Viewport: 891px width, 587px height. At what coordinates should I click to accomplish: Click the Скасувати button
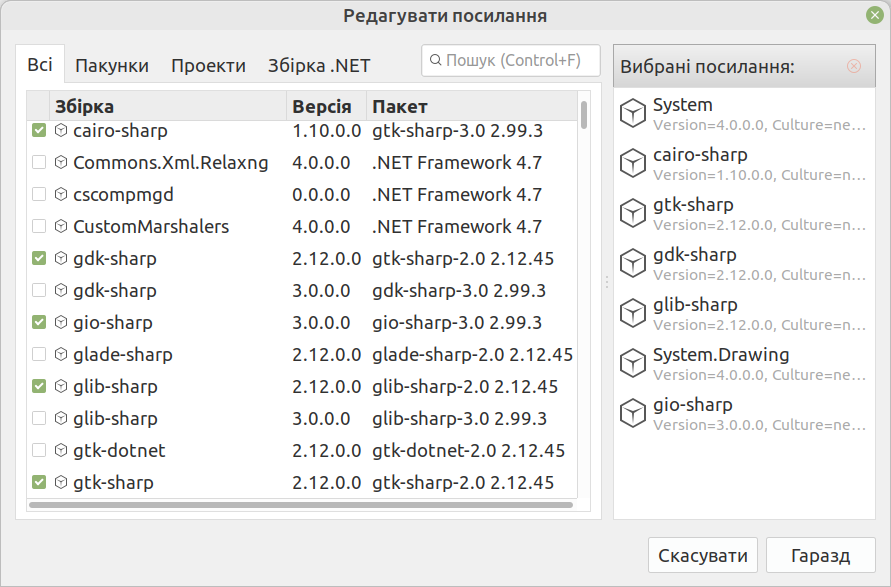click(703, 555)
